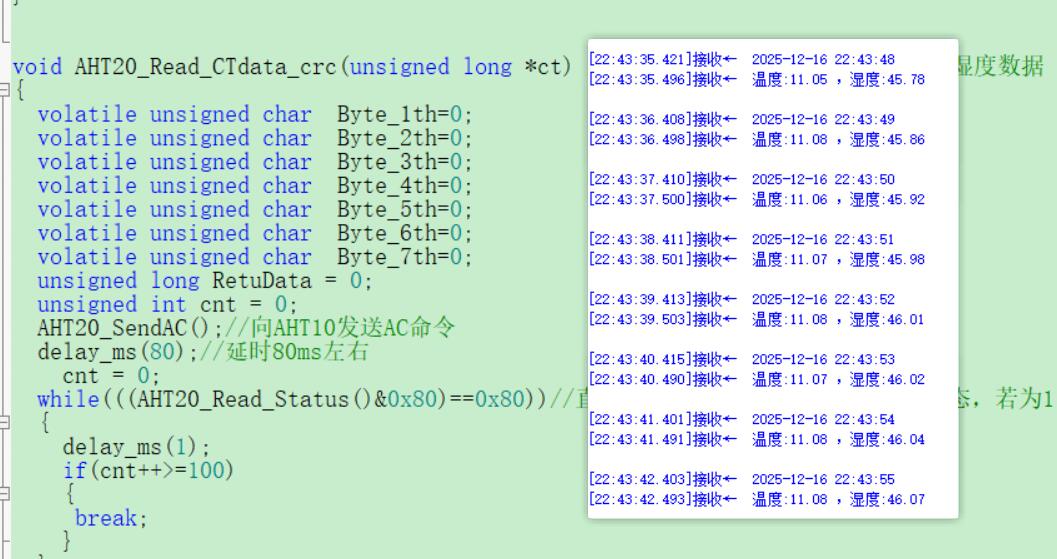
Task: Click the Byte_6th=0 declaration line
Action: click(x=255, y=233)
